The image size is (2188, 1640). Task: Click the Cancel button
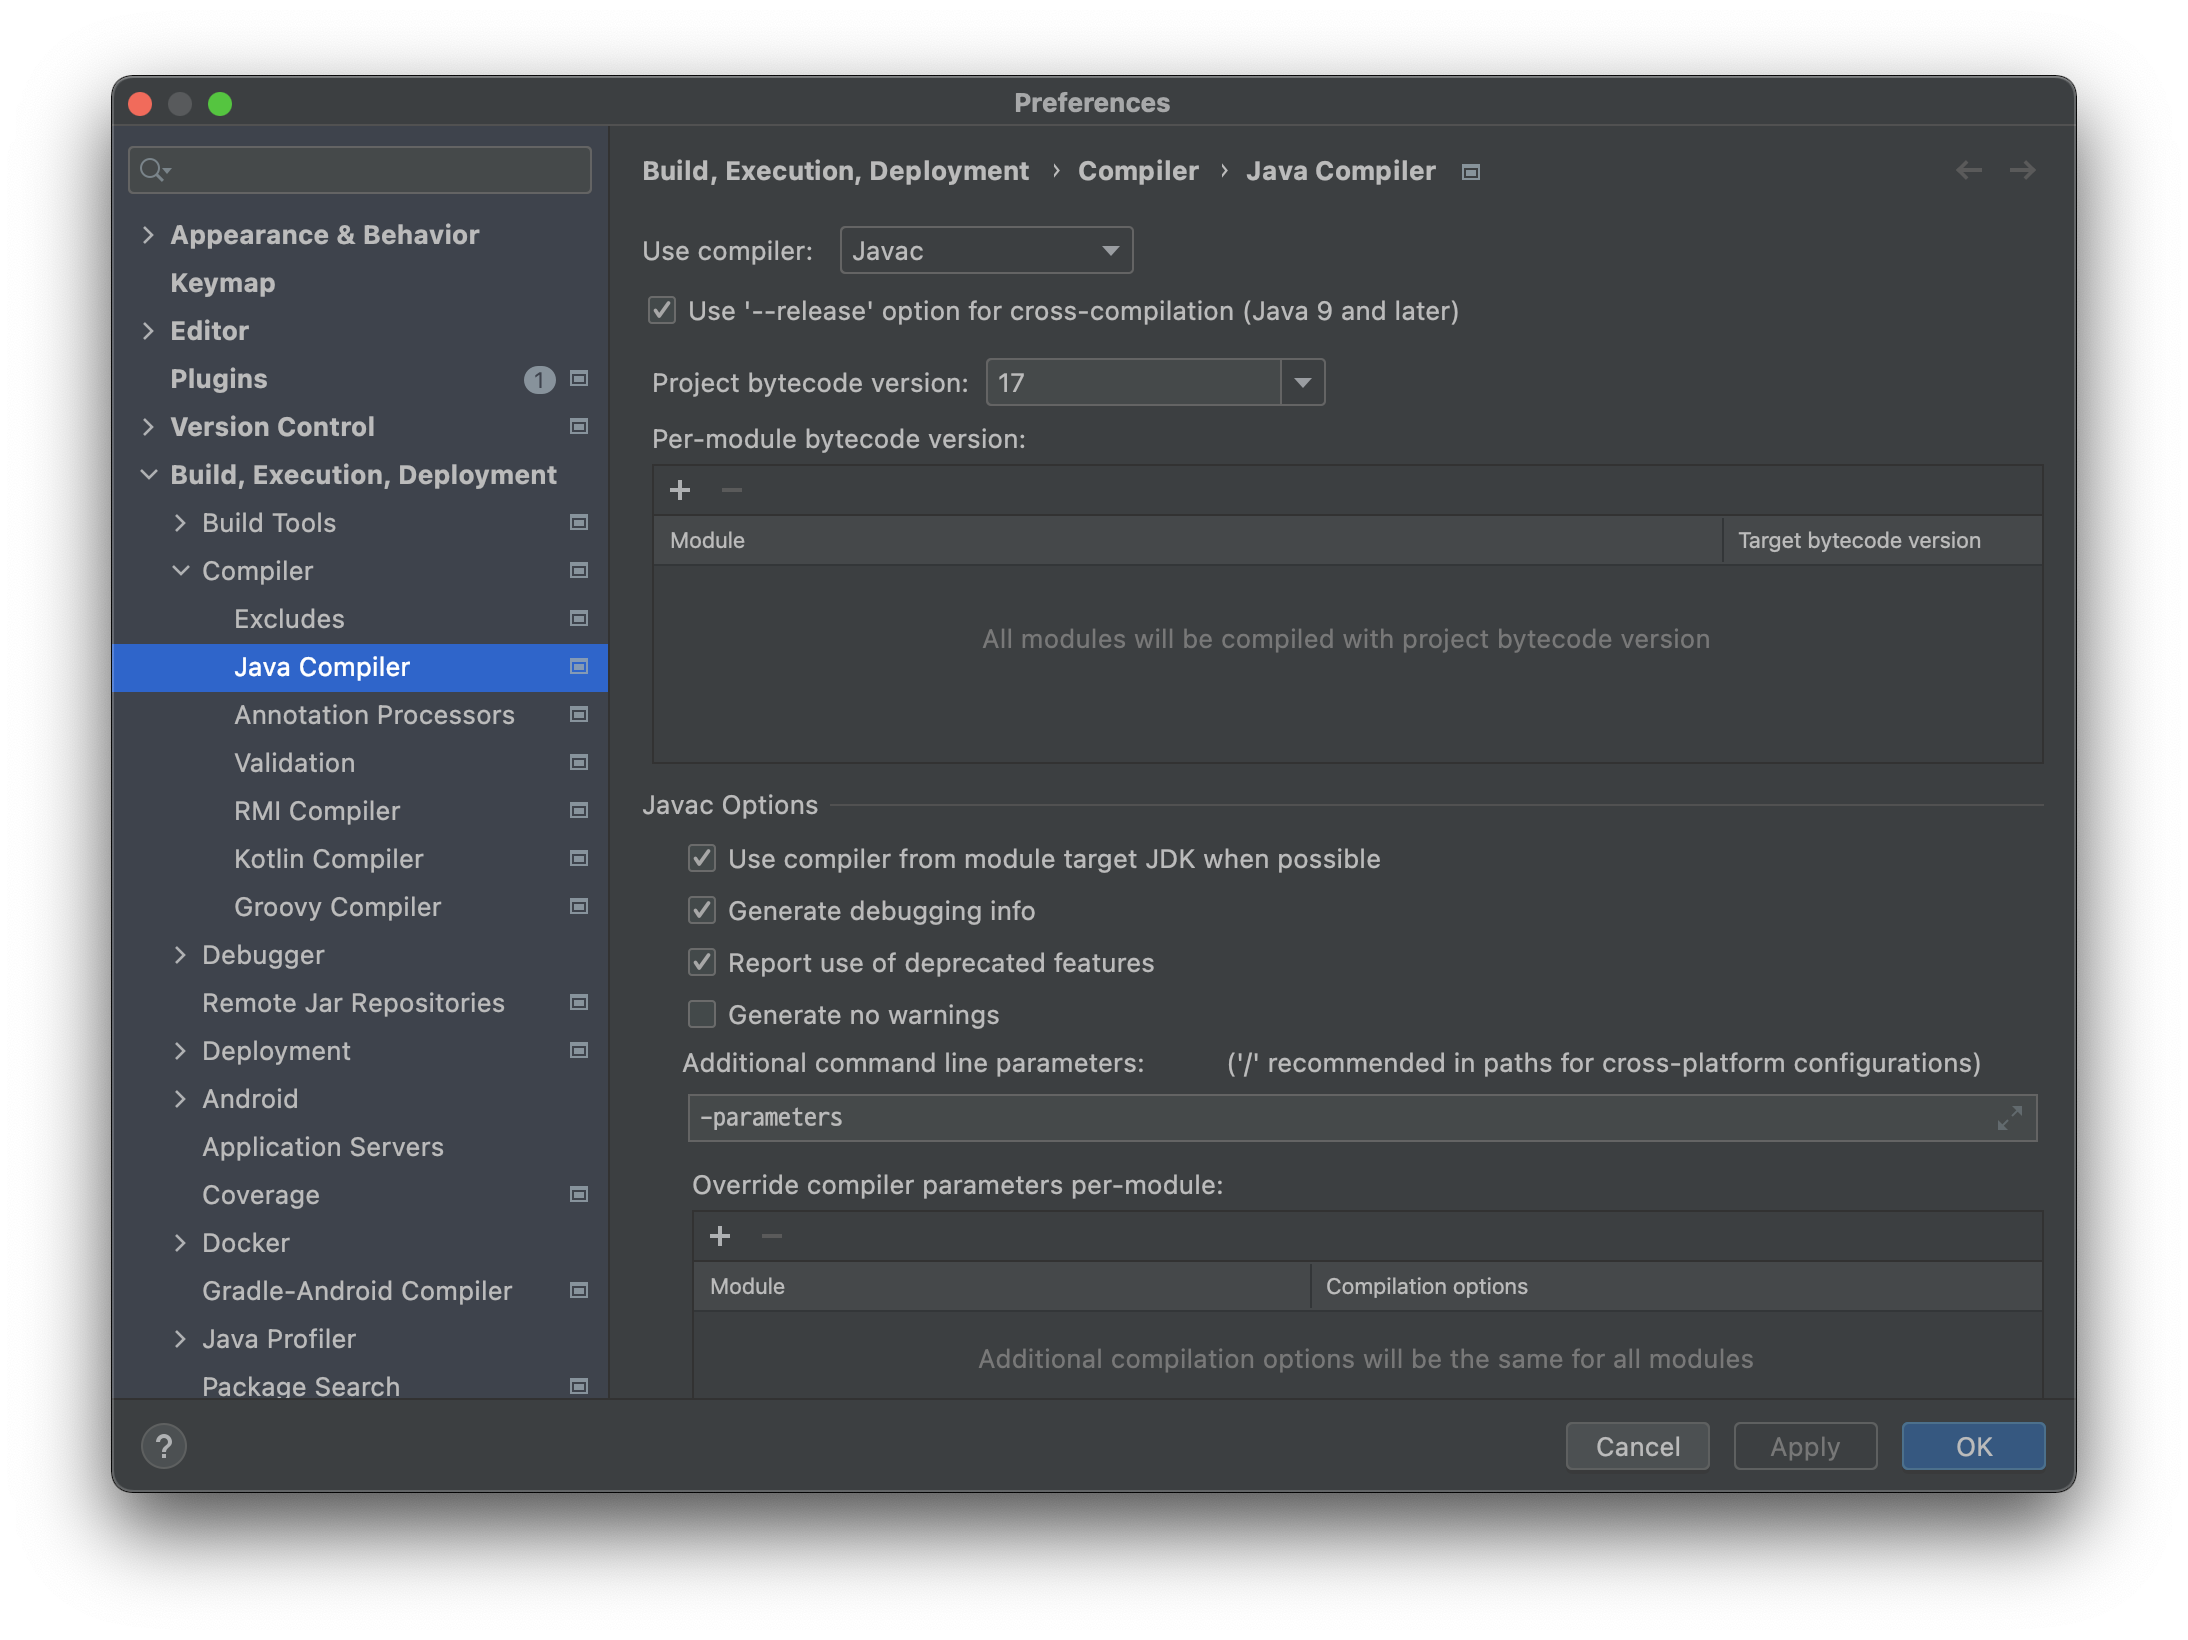pos(1637,1446)
